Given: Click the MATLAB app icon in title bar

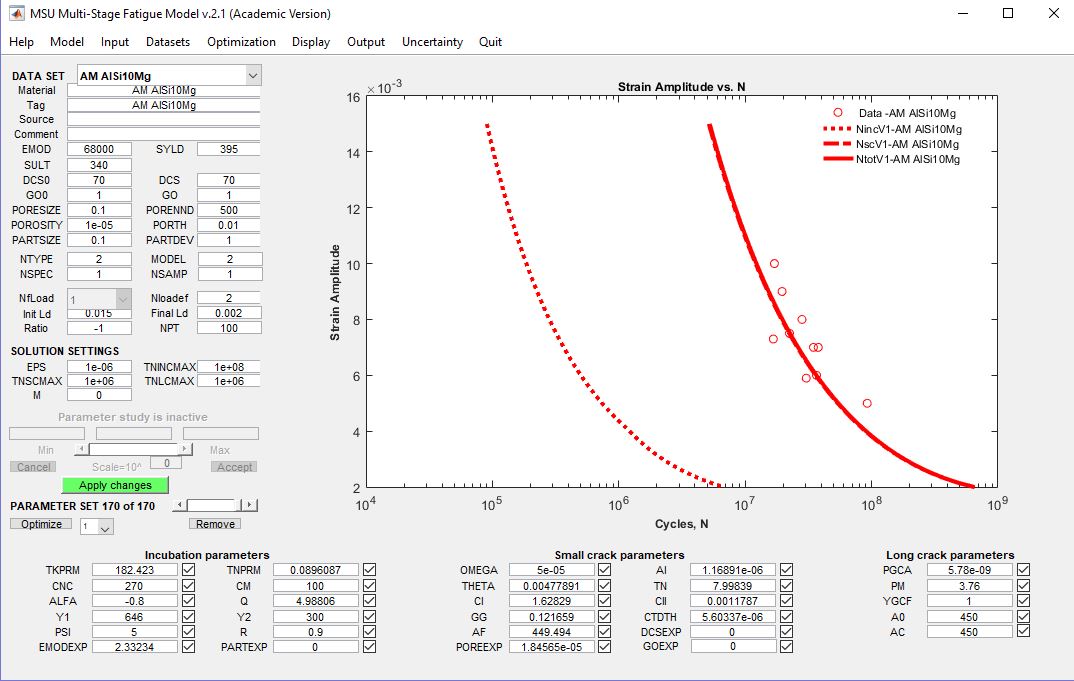Looking at the screenshot, I should [x=17, y=14].
